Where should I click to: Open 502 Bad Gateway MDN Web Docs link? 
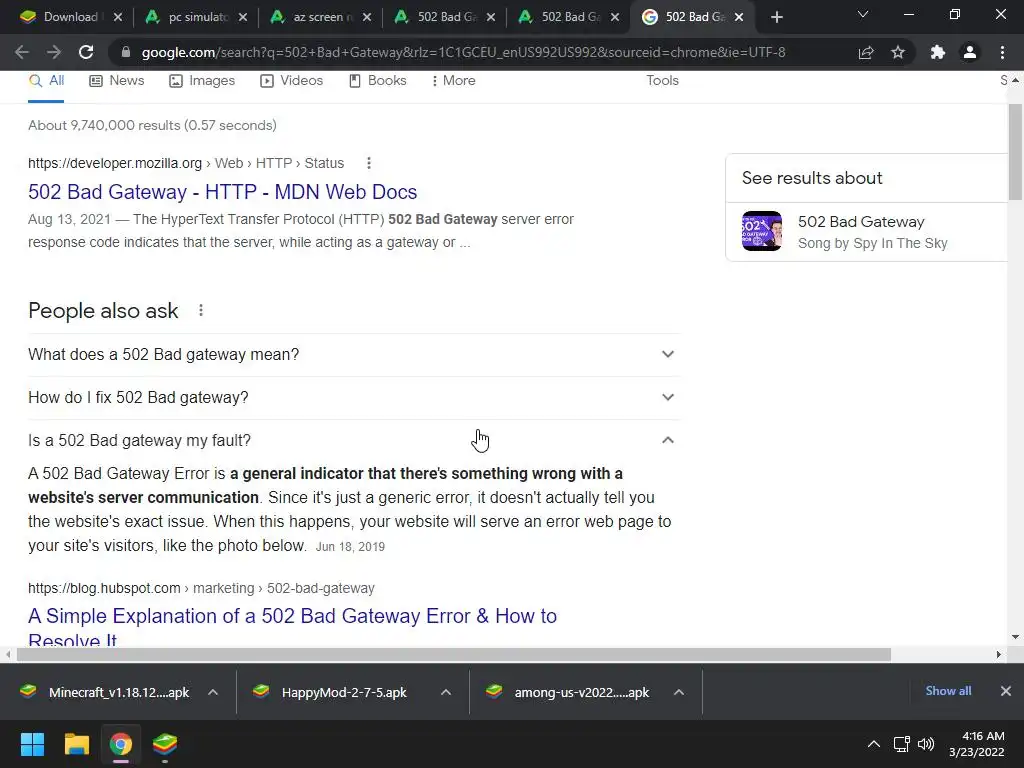coord(222,192)
